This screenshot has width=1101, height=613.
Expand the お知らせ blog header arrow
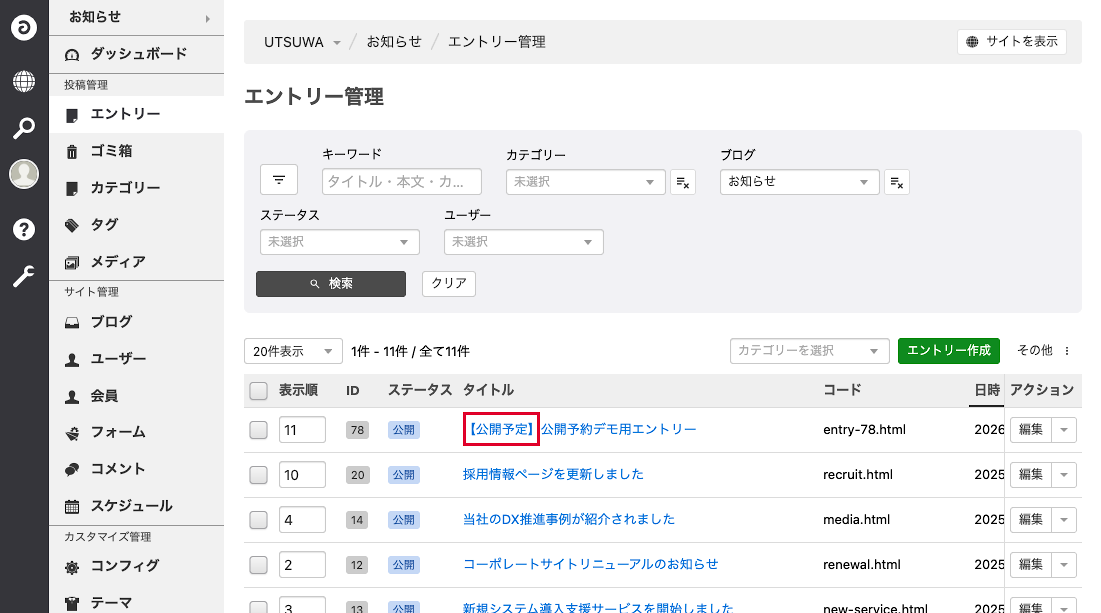[x=208, y=18]
